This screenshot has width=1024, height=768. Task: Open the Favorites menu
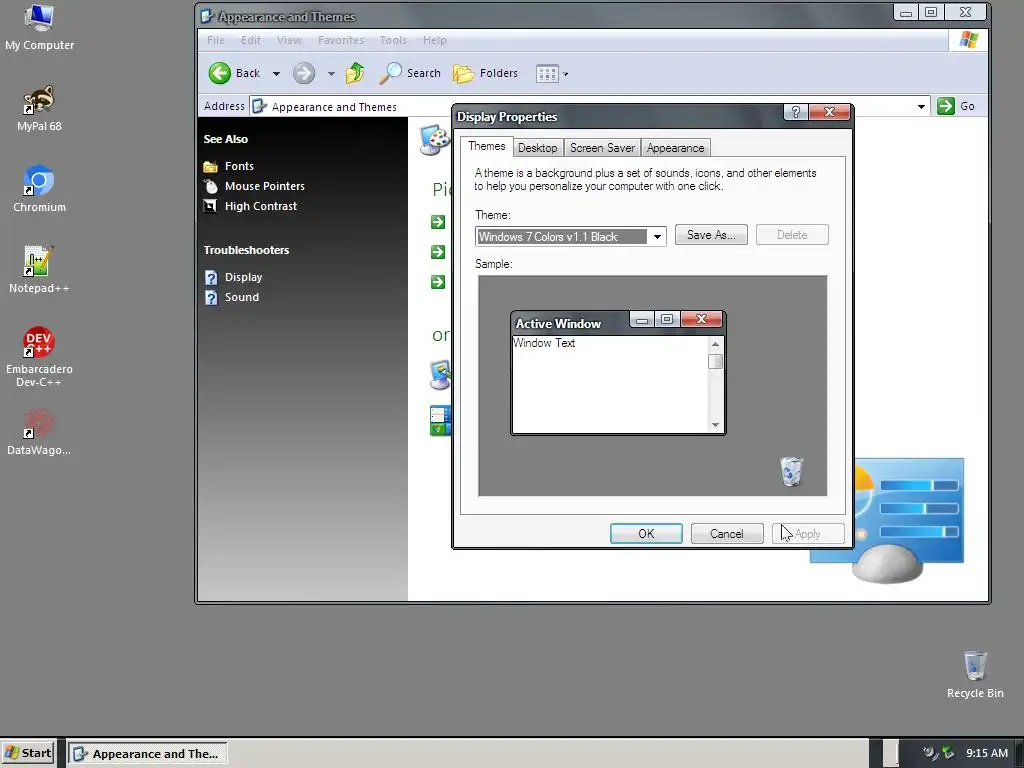[x=341, y=40]
